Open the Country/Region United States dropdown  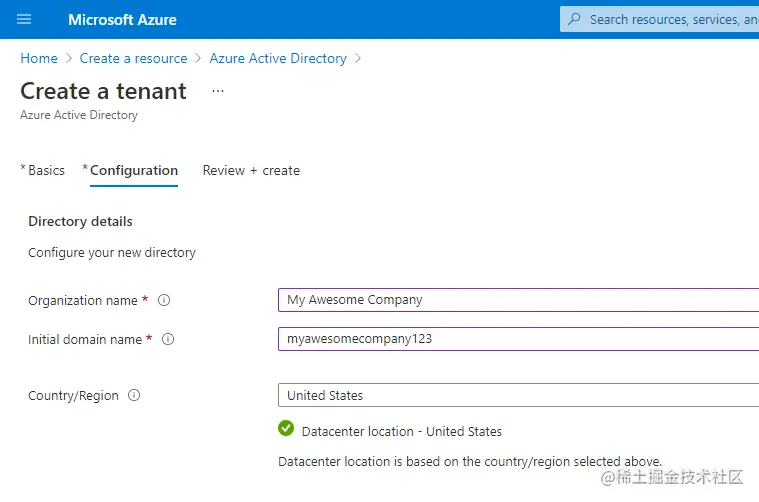coord(518,396)
